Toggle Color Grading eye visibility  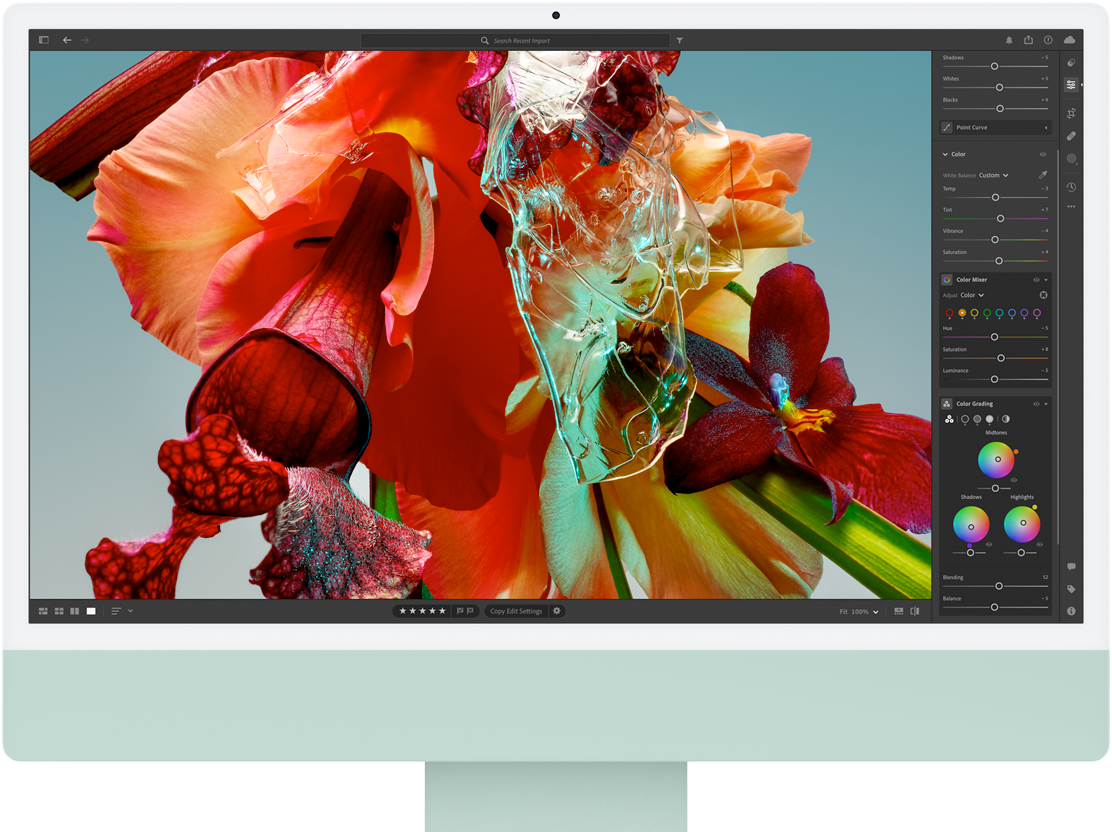1036,404
